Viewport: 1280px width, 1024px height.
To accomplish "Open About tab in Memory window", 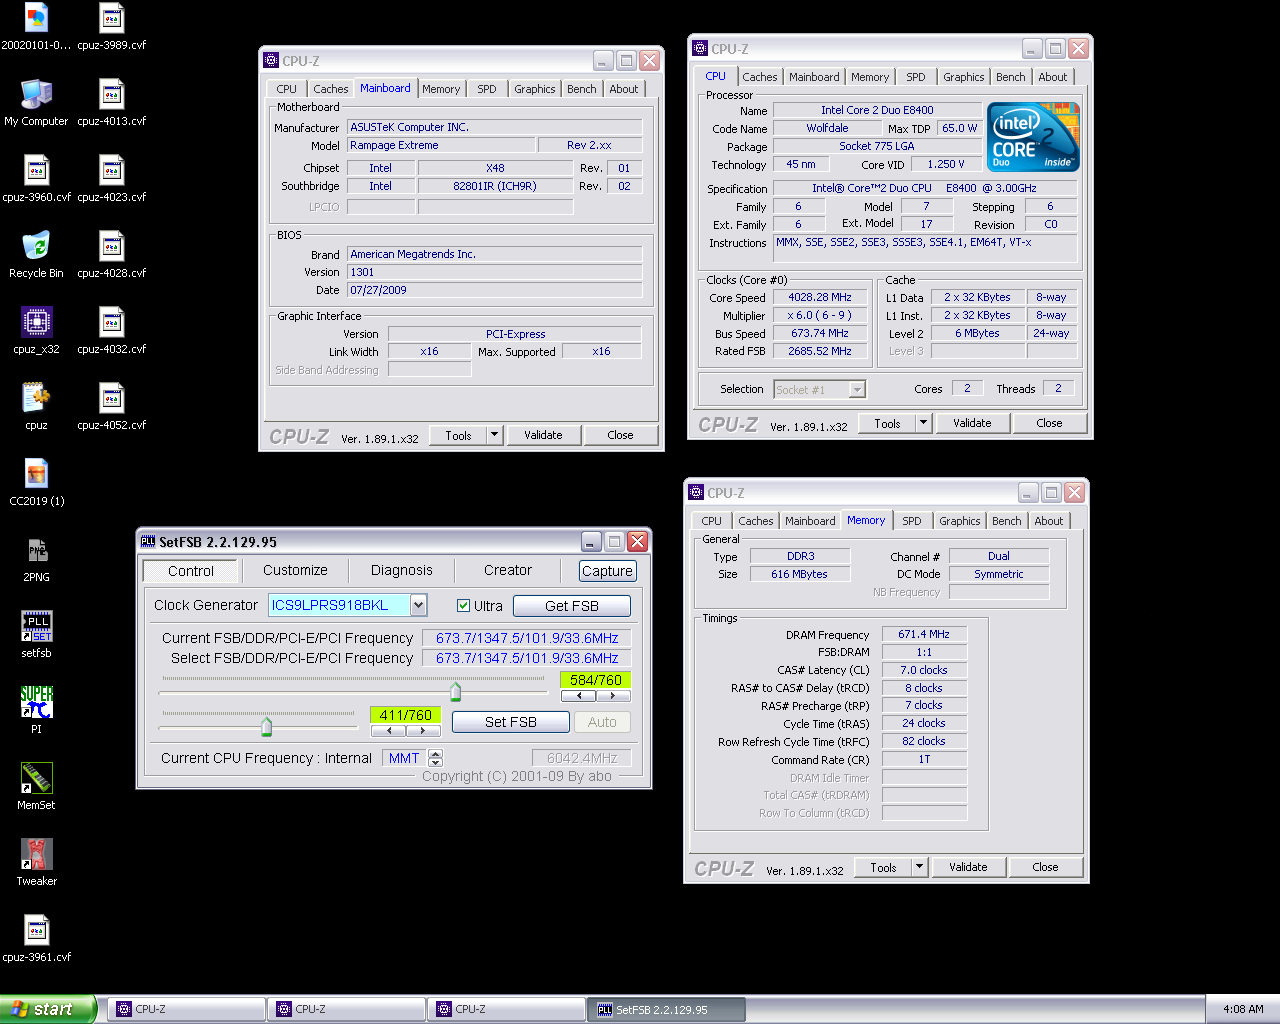I will pyautogui.click(x=1049, y=521).
